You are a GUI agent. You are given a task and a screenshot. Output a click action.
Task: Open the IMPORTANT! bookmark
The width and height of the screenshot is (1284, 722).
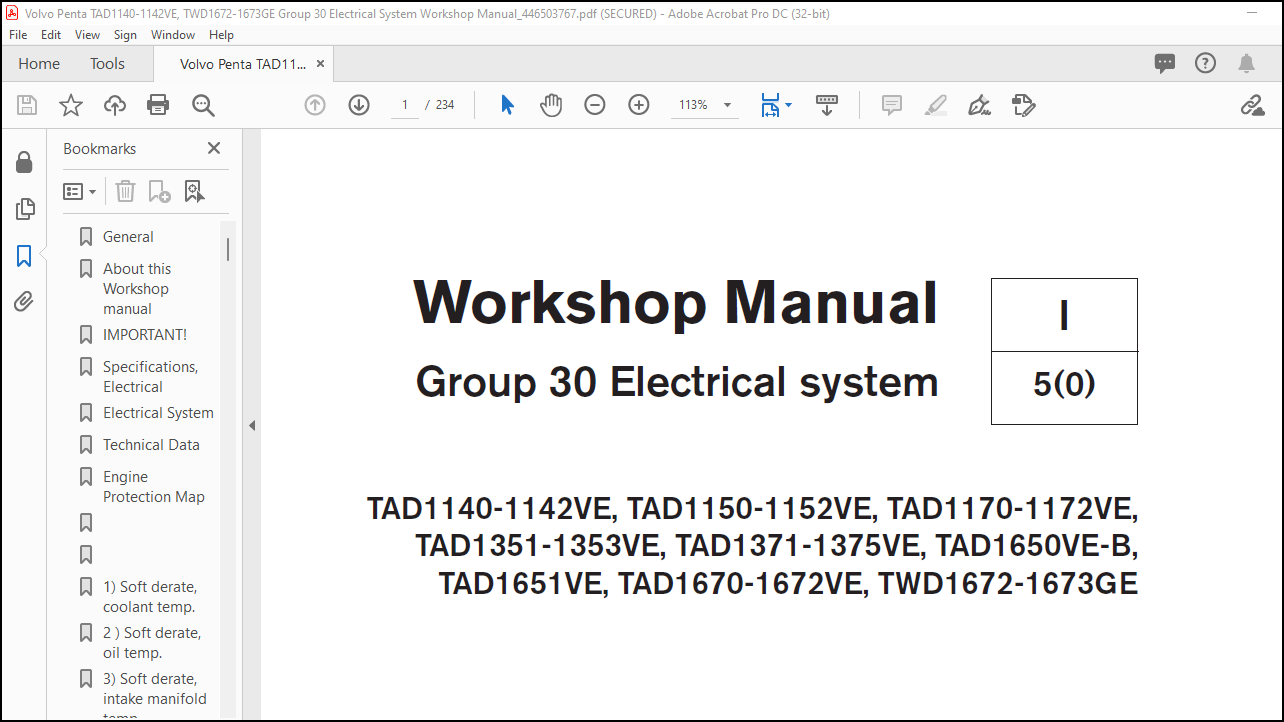[x=145, y=335]
